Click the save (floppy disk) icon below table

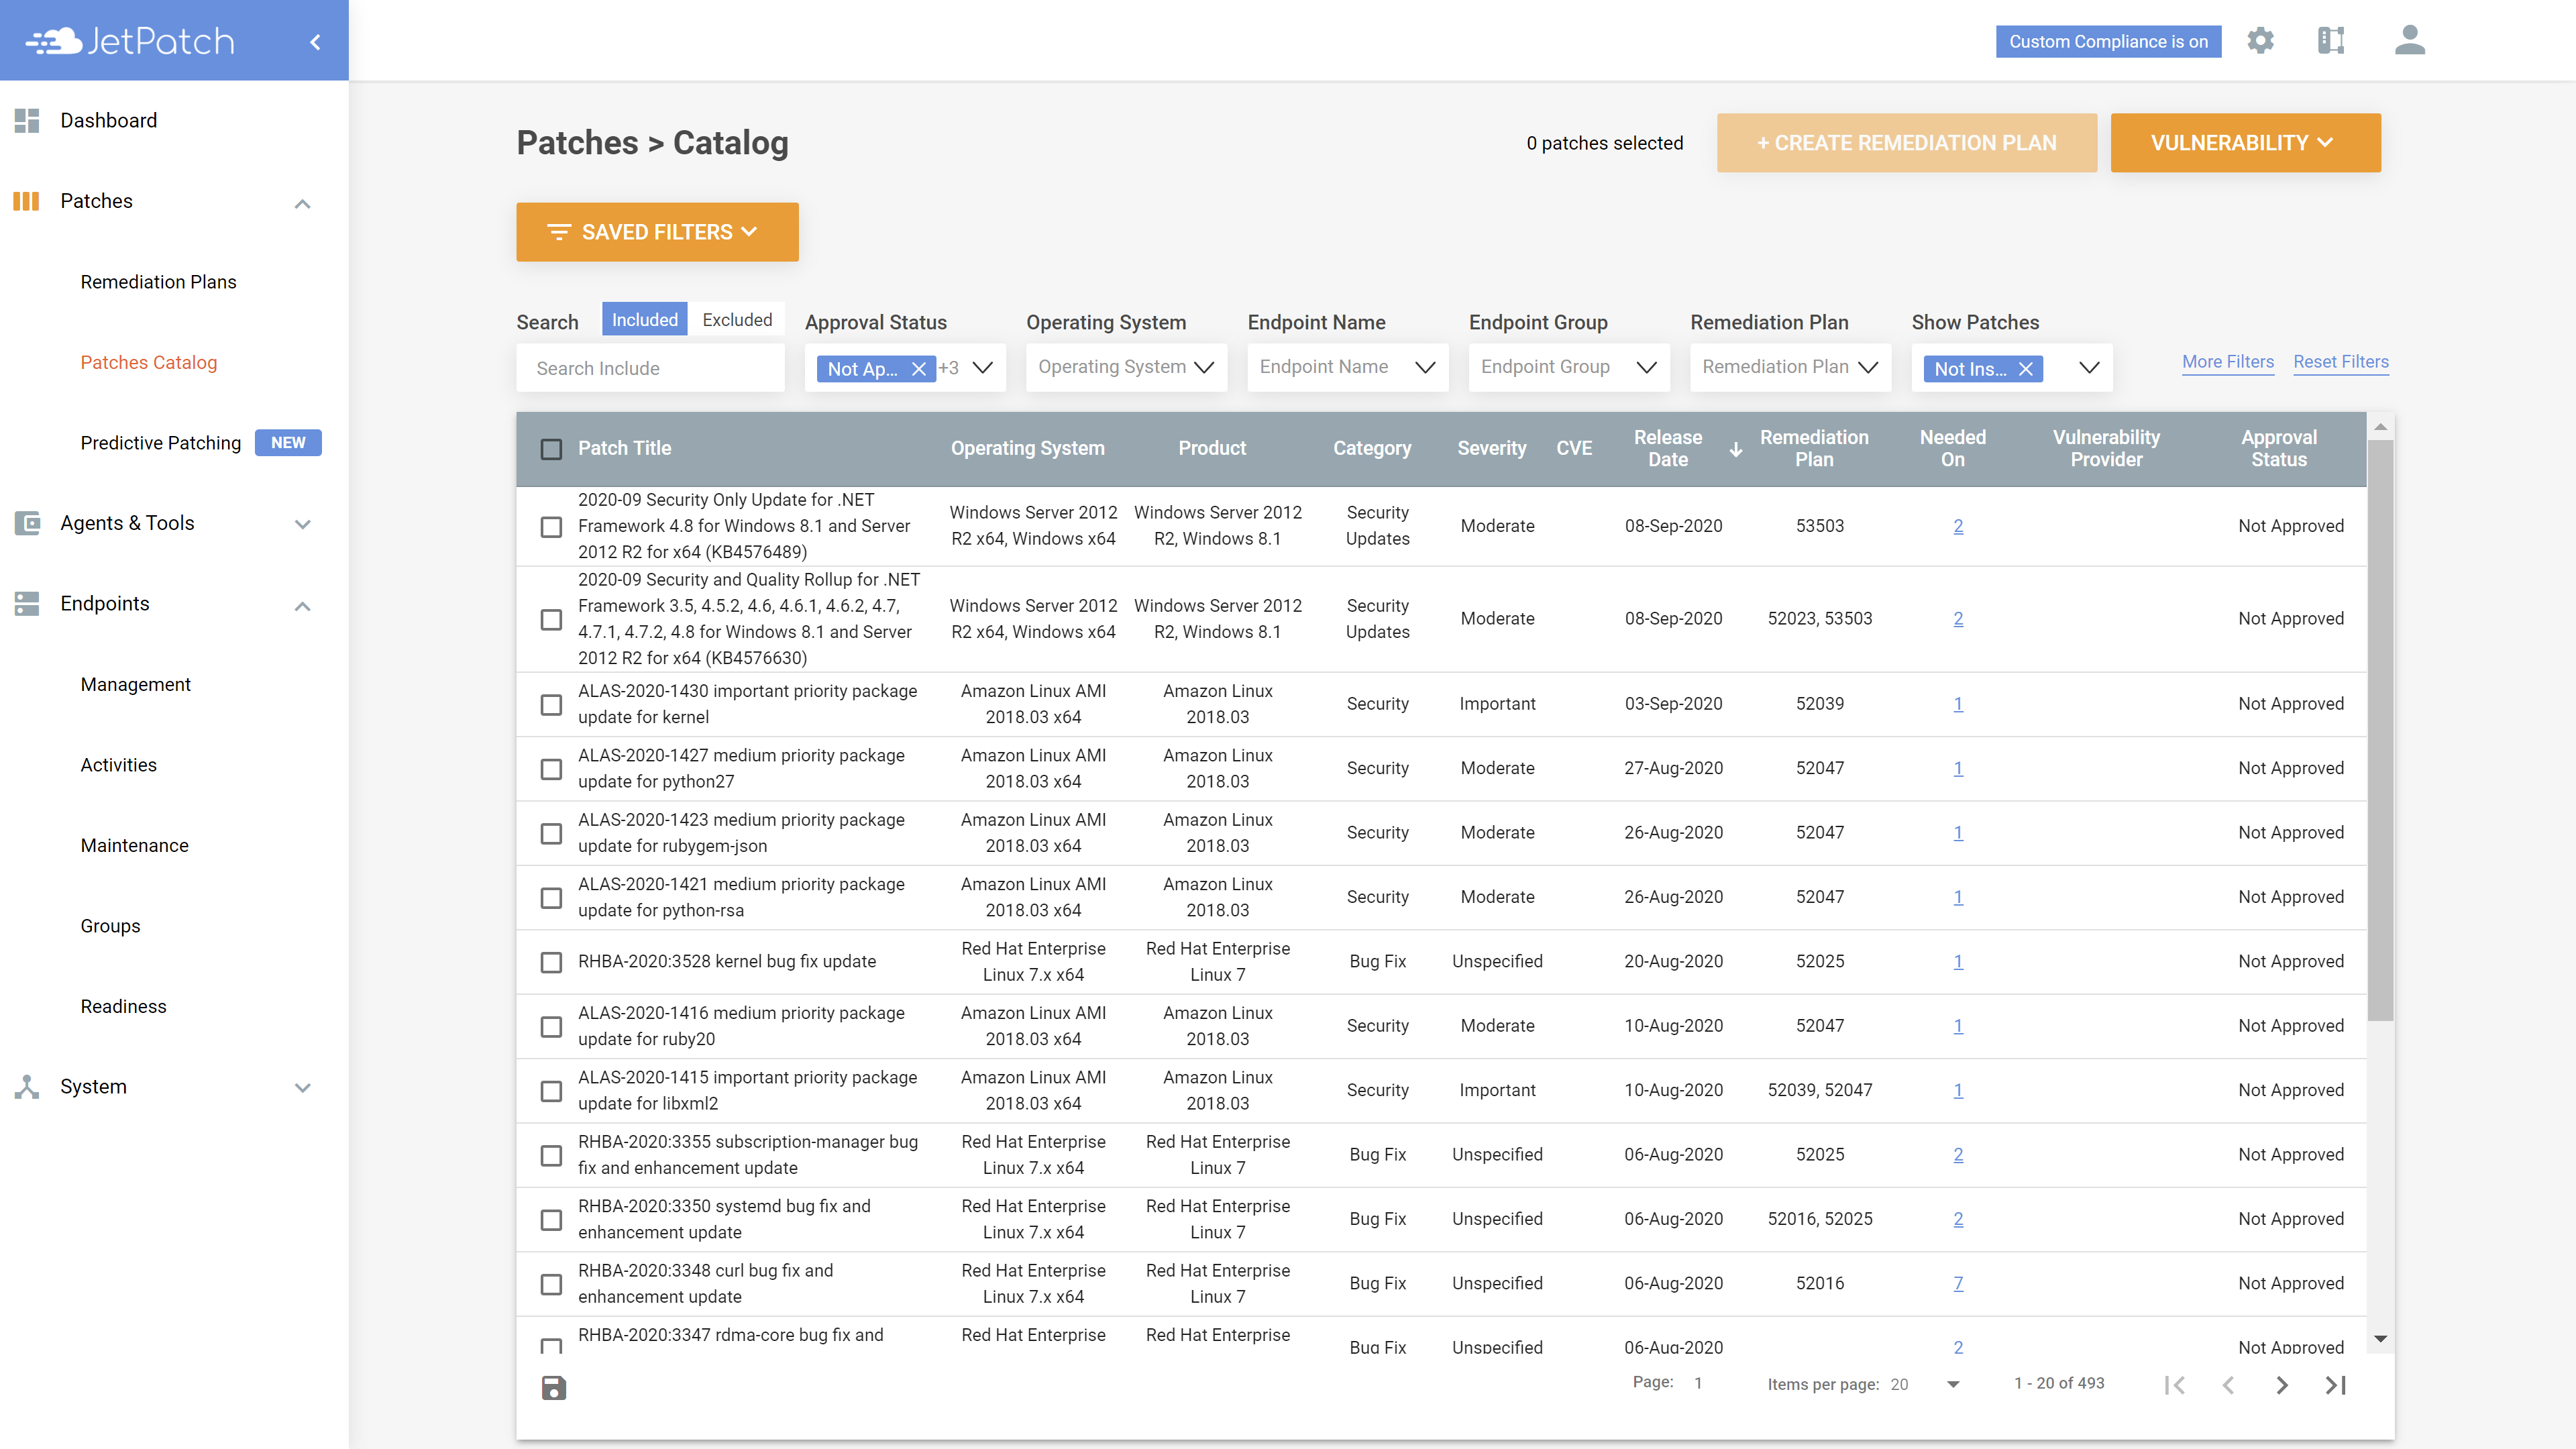(x=553, y=1387)
